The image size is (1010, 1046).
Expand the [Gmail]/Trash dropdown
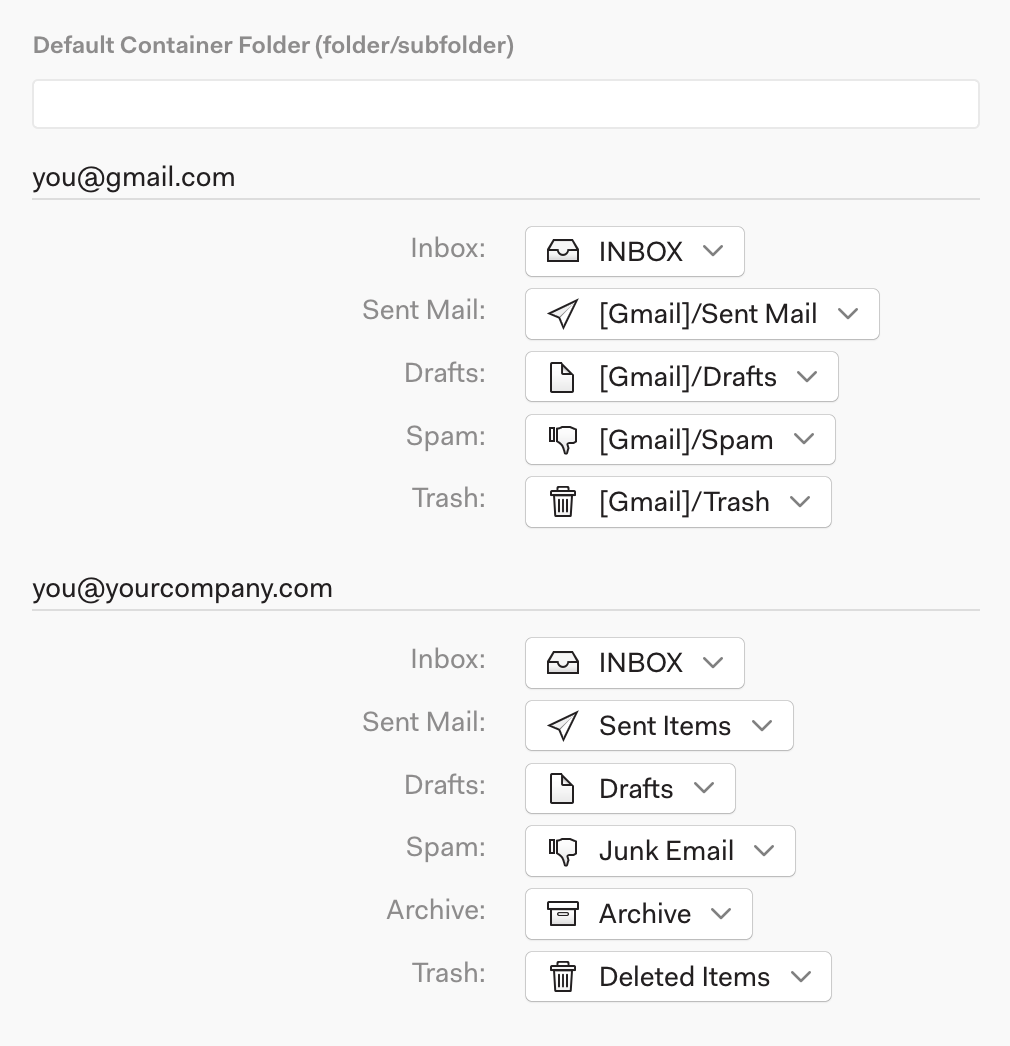(678, 502)
